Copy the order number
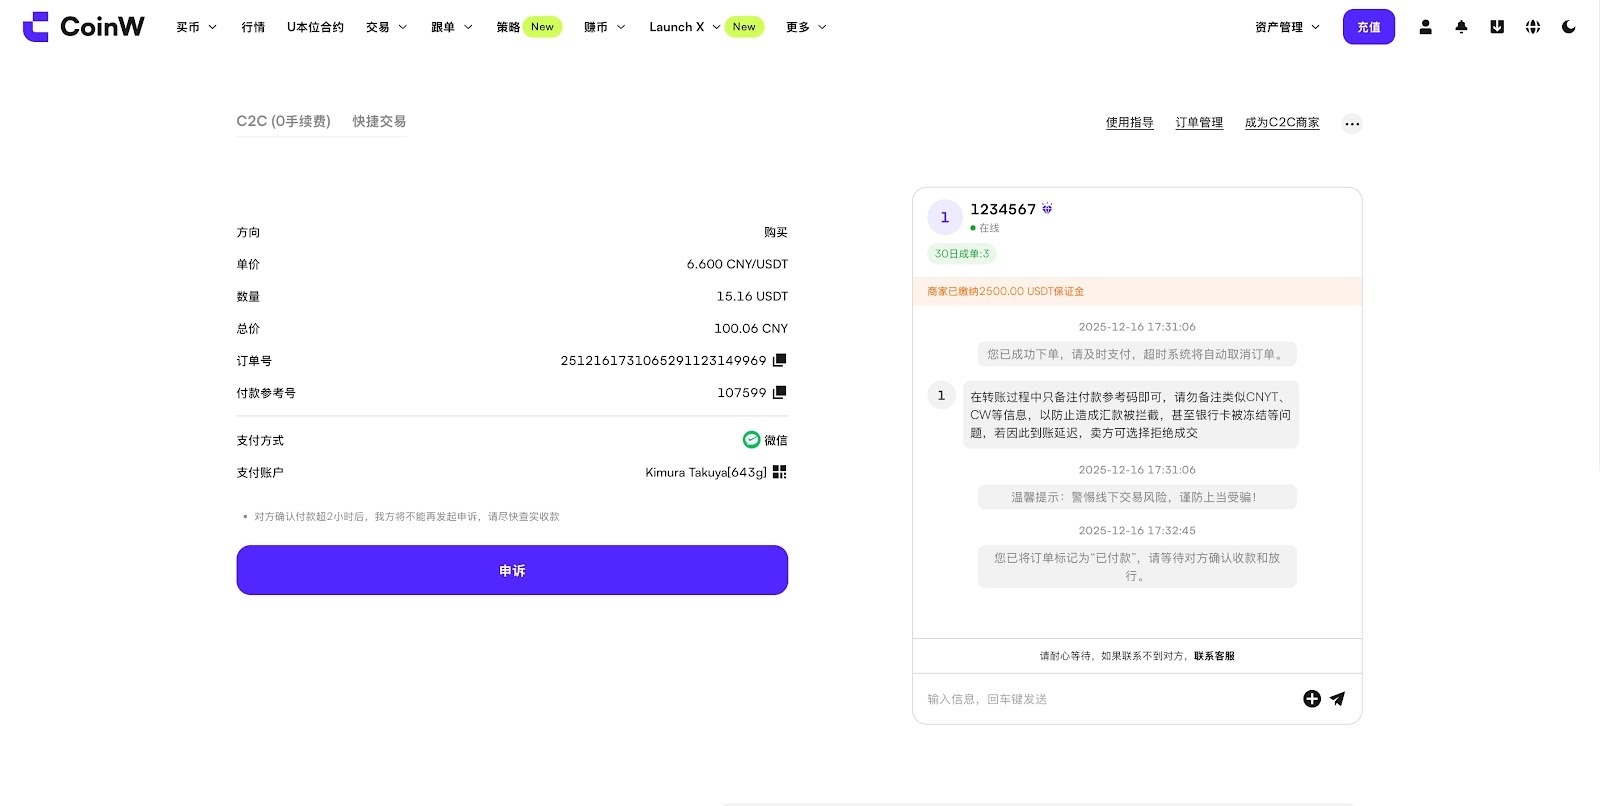 (x=780, y=360)
